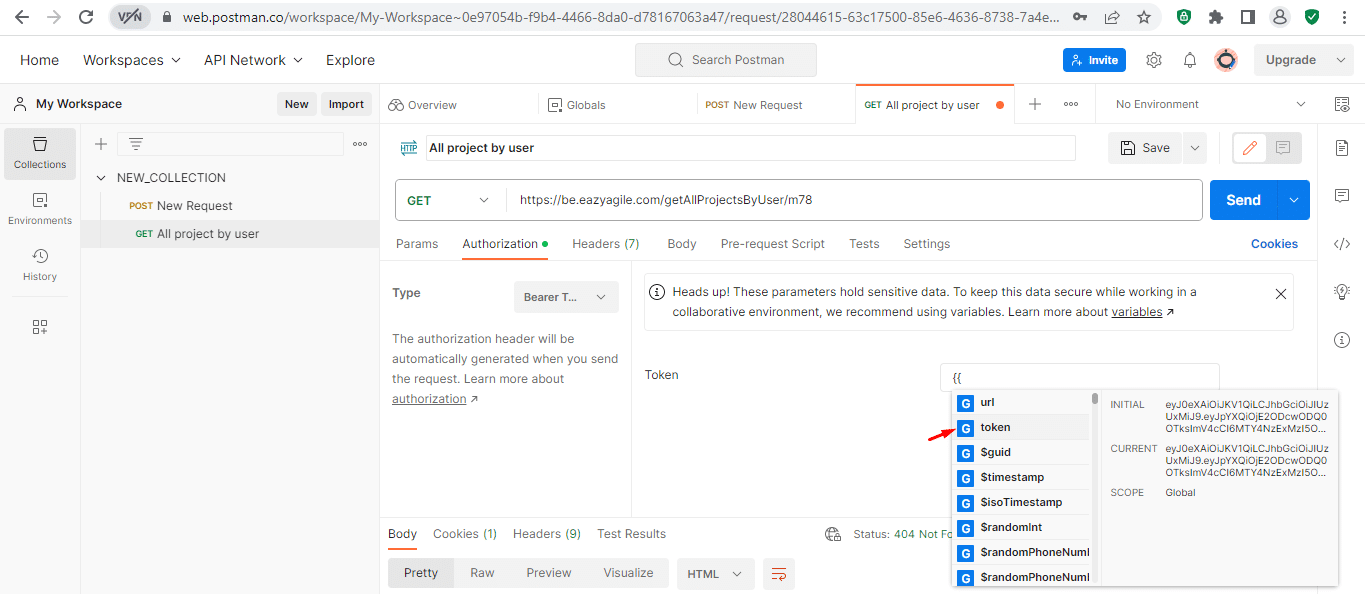Select the token variable suggestion
The width and height of the screenshot is (1365, 594).
(x=1021, y=428)
